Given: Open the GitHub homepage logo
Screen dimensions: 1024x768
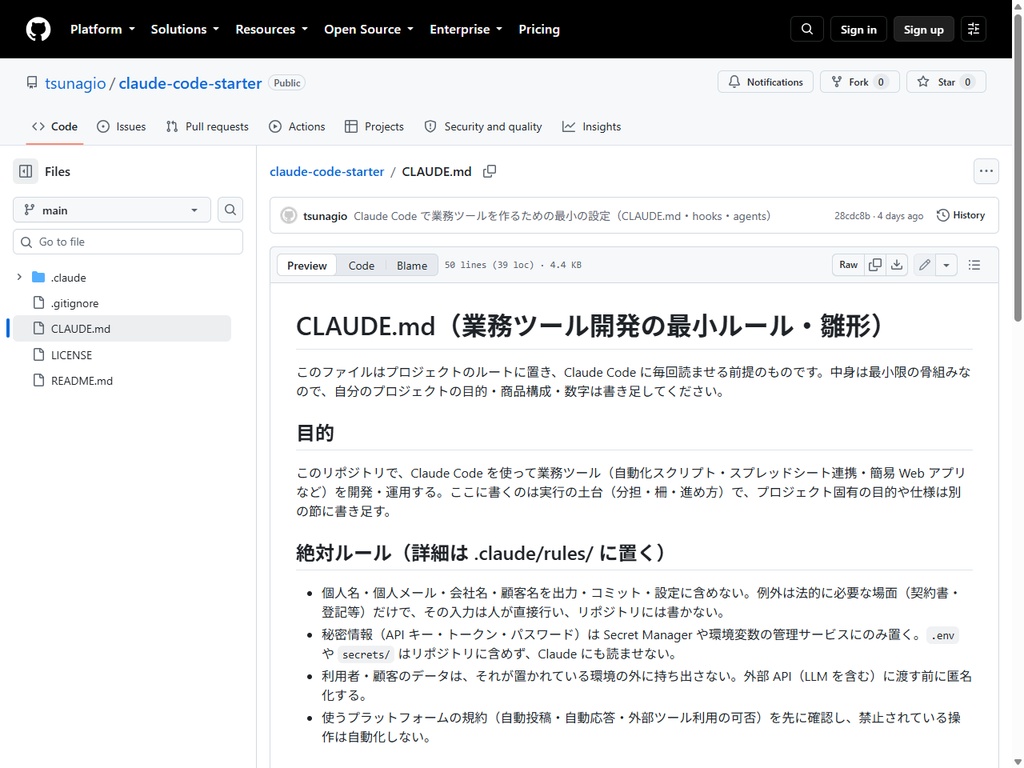Looking at the screenshot, I should pyautogui.click(x=38, y=29).
